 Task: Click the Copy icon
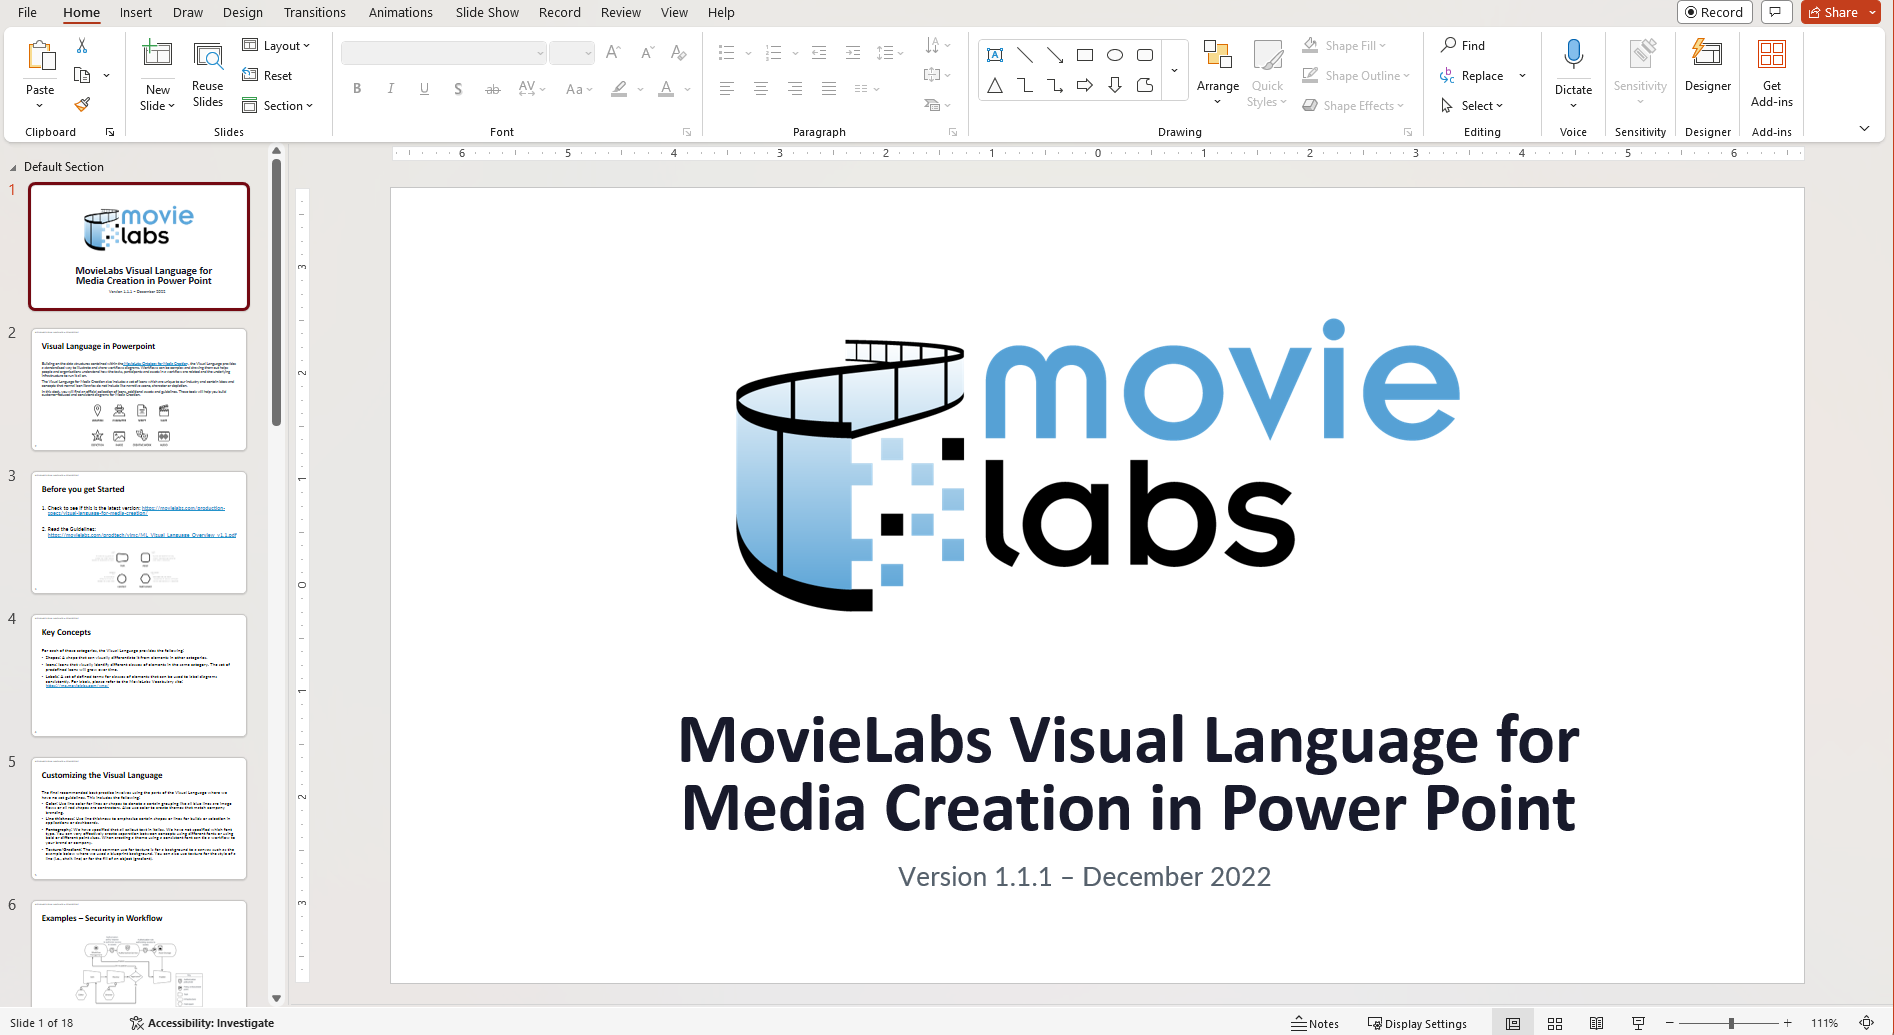coord(82,76)
